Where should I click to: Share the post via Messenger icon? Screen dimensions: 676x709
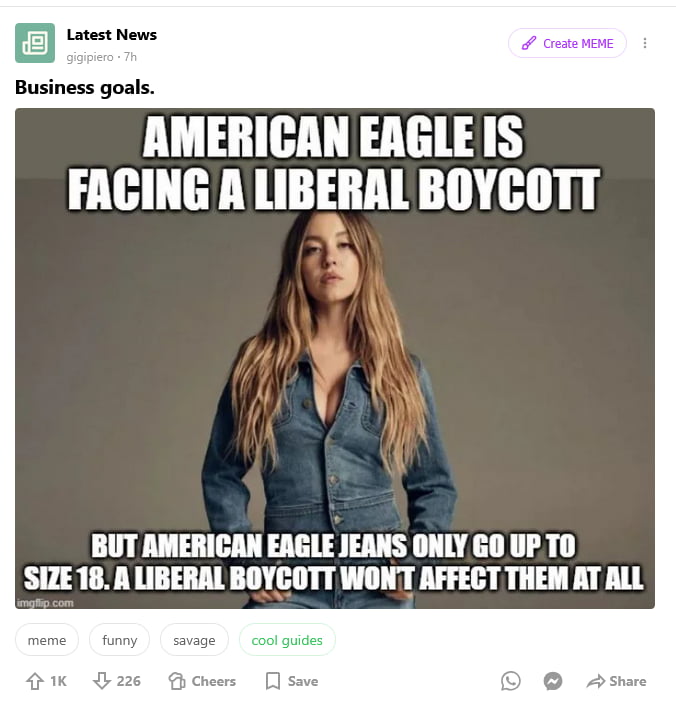pyautogui.click(x=553, y=681)
